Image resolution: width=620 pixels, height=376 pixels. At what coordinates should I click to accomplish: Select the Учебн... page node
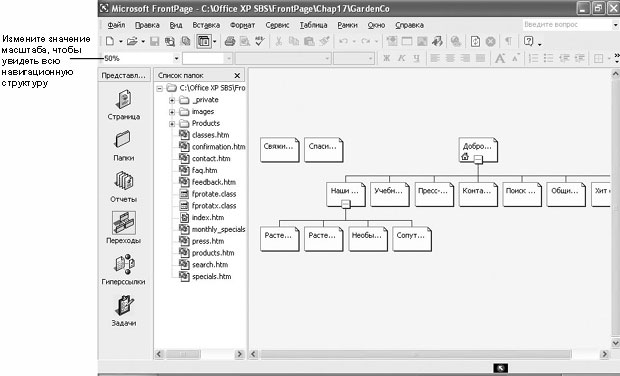point(389,194)
